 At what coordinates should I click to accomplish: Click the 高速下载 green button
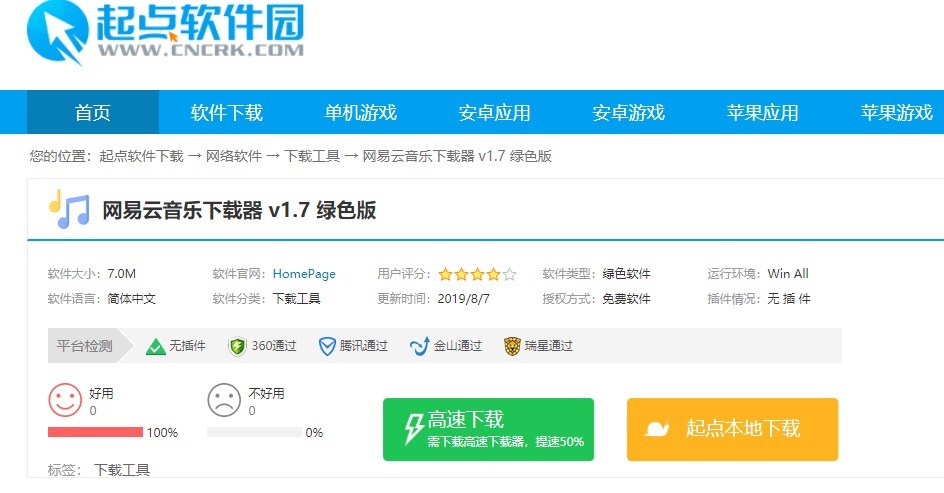pos(488,429)
